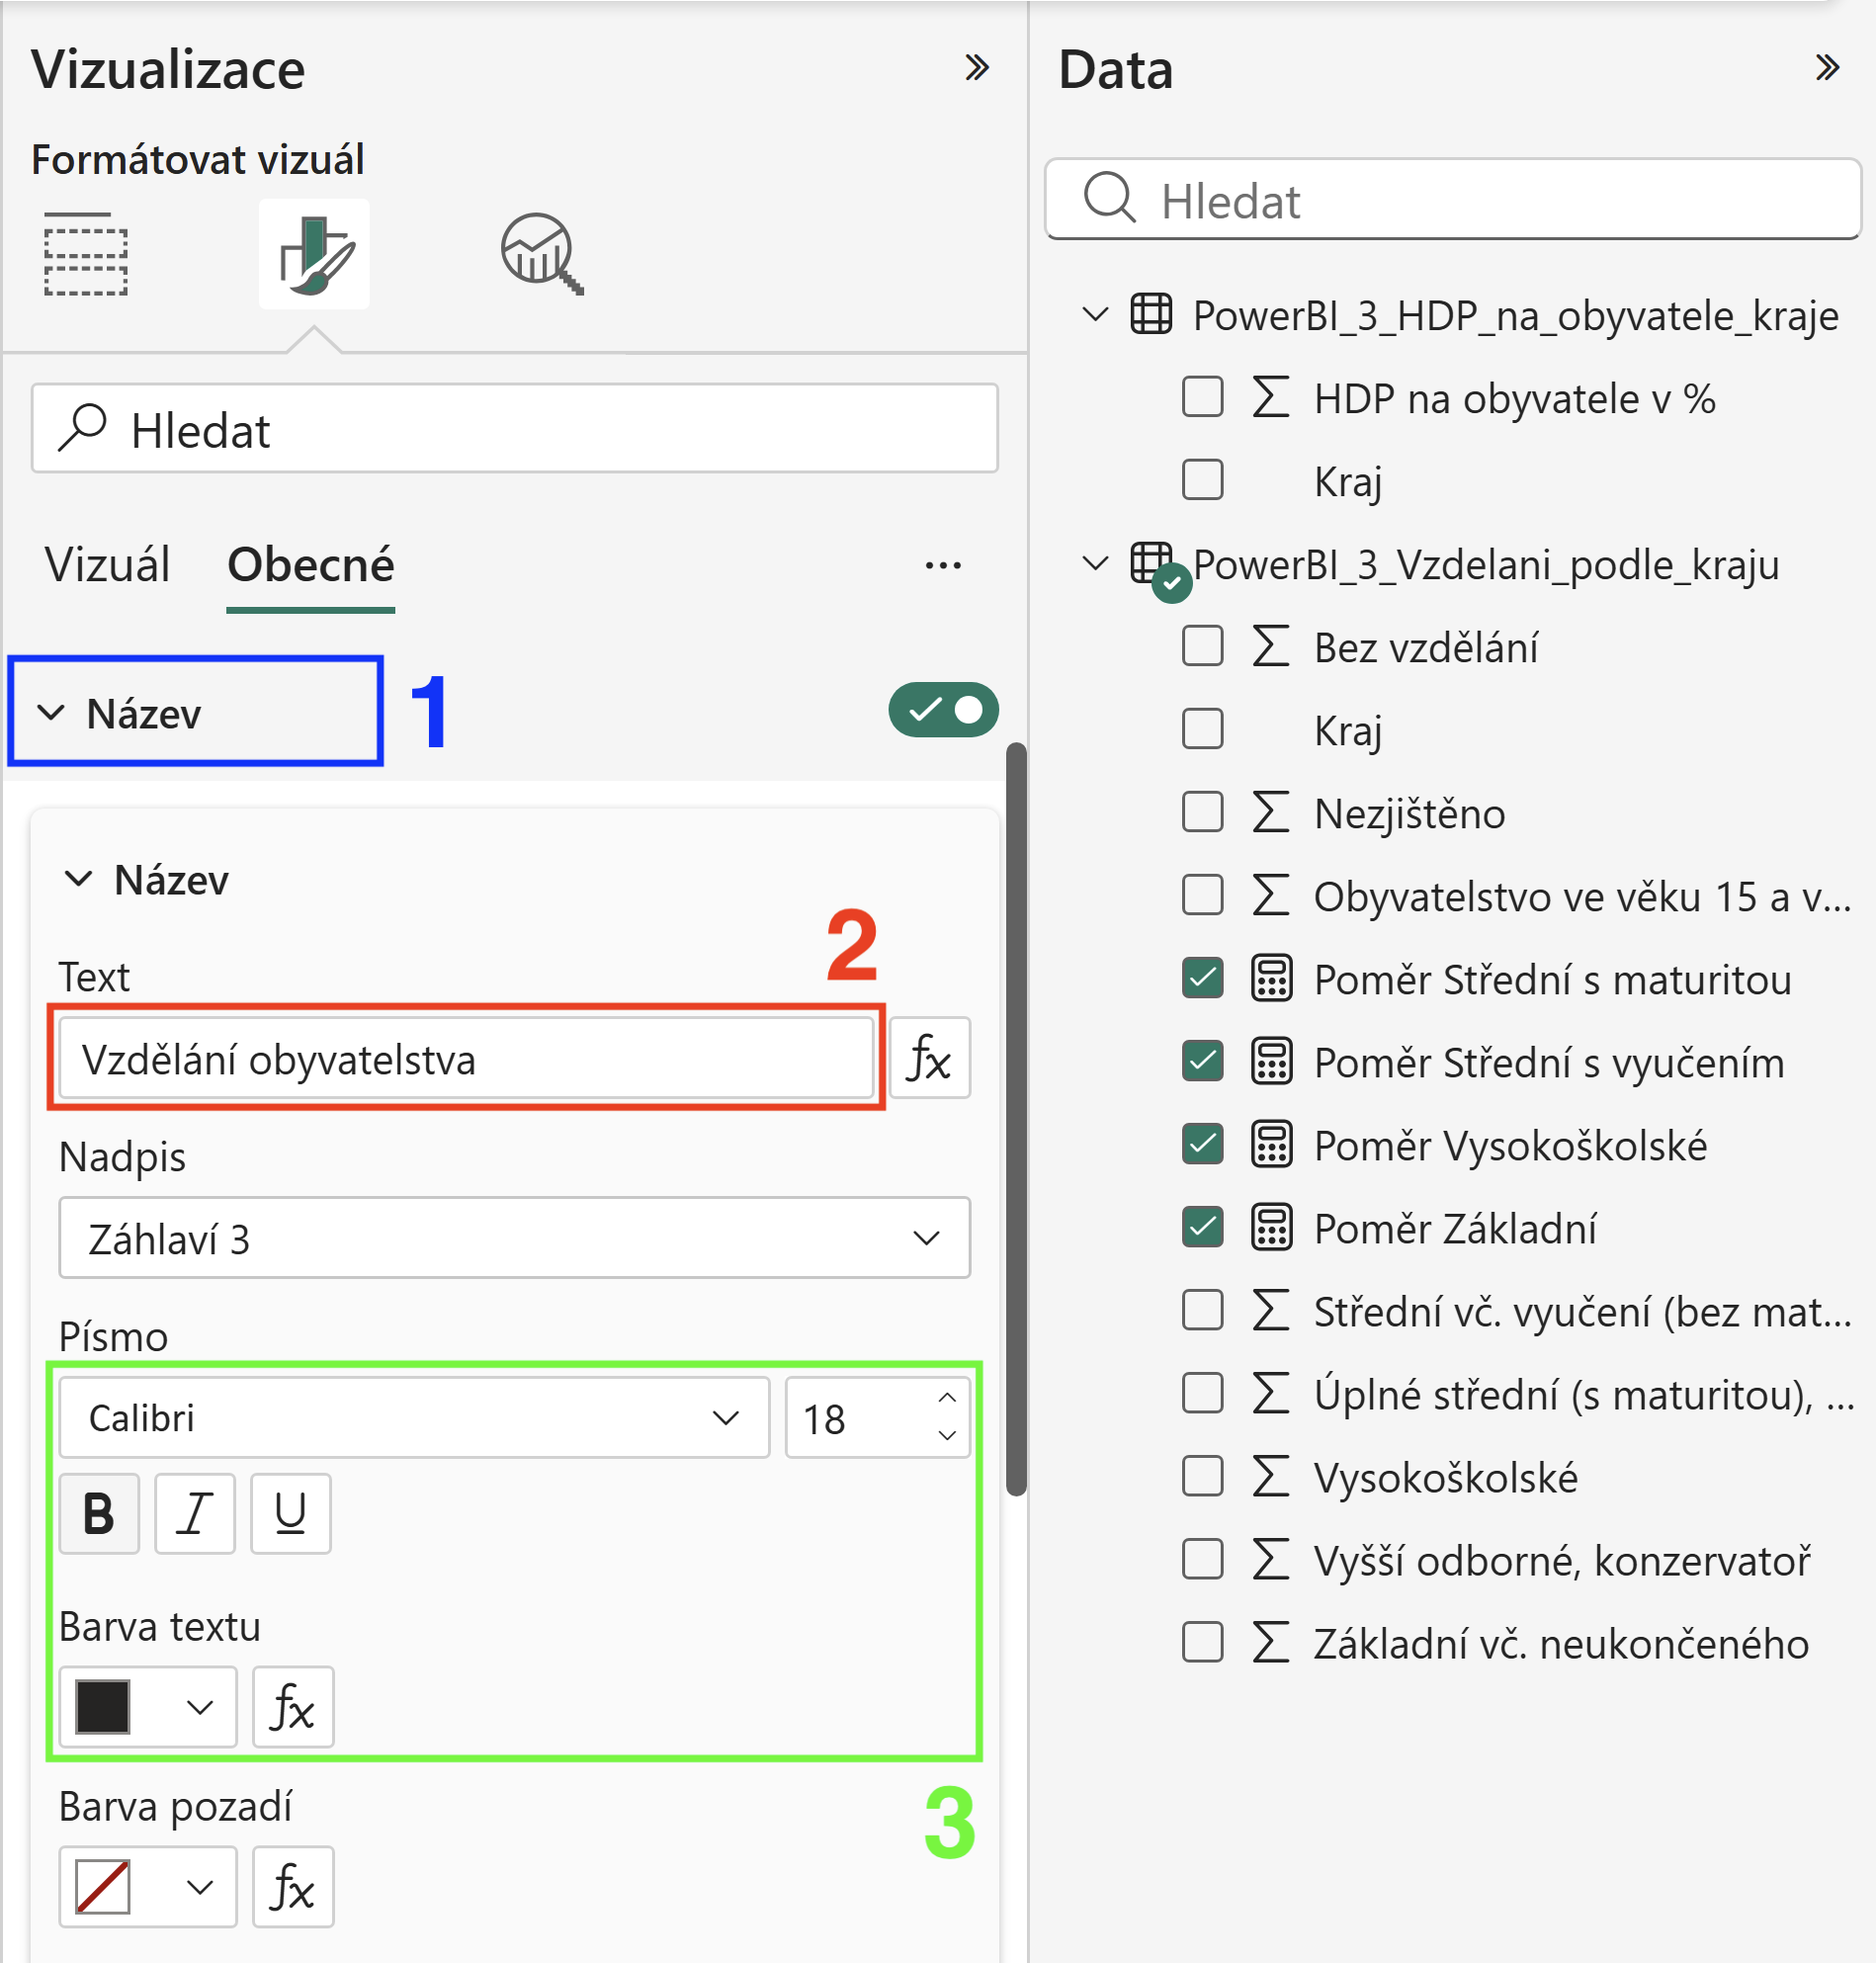Collapse the Vizualizace pane with the chevrons
Image resolution: width=1876 pixels, height=1963 pixels.
[x=976, y=68]
